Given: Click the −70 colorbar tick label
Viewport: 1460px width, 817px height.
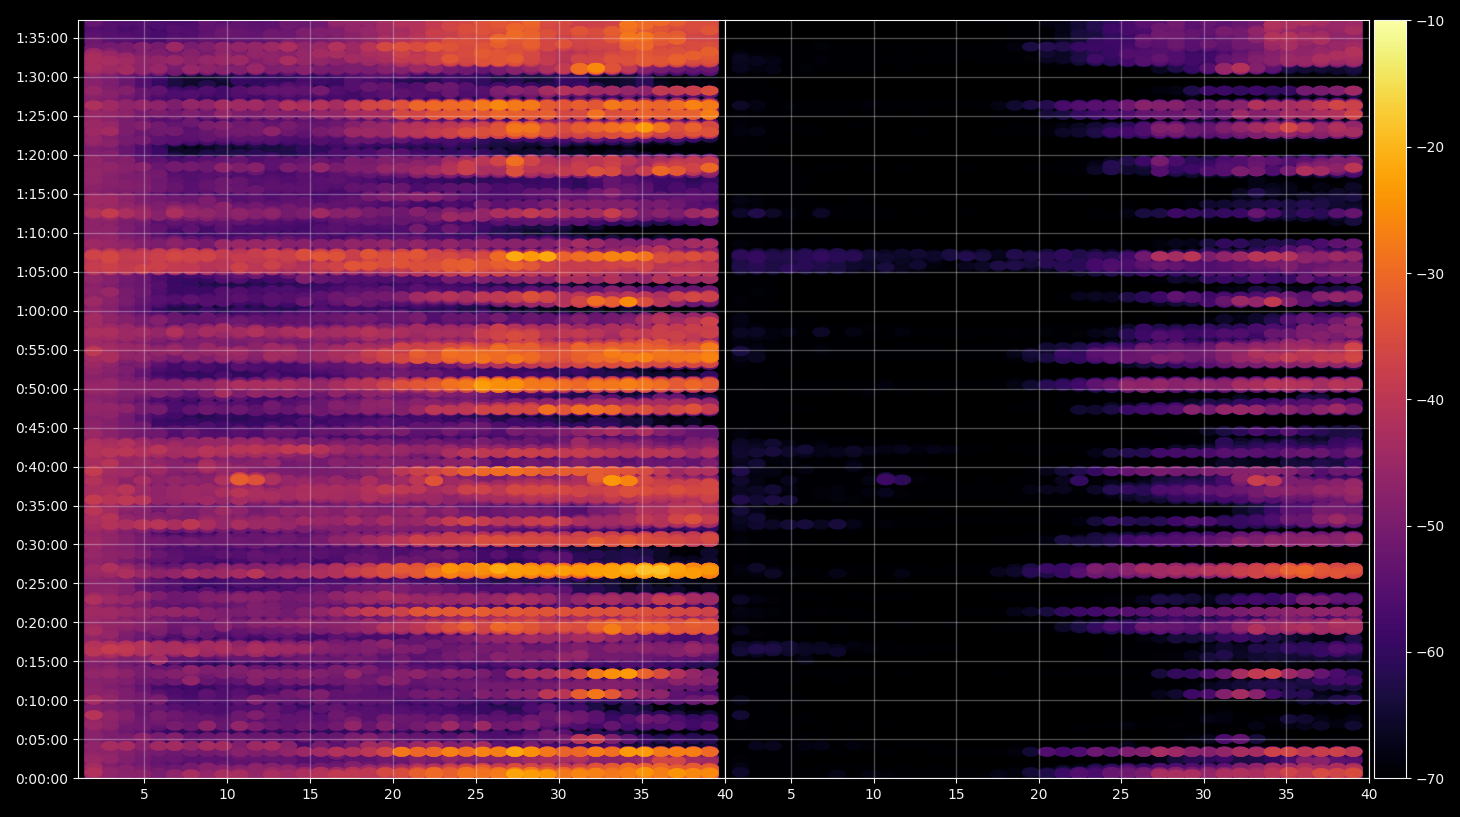Looking at the screenshot, I should click(1431, 779).
